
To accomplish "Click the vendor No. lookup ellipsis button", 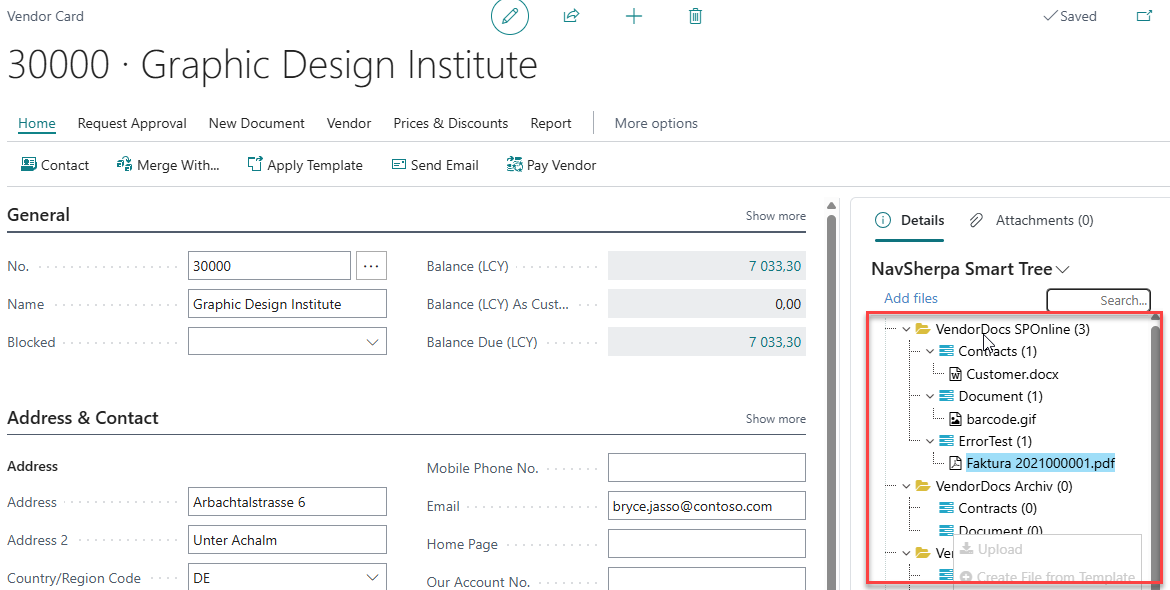I will pyautogui.click(x=372, y=266).
